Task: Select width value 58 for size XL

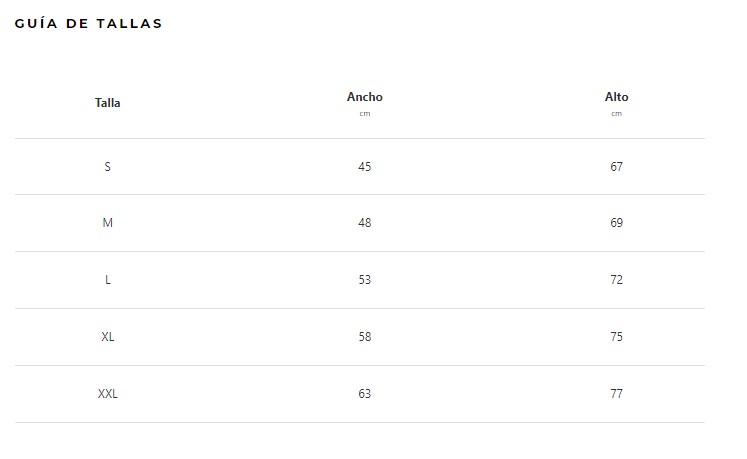Action: 364,337
